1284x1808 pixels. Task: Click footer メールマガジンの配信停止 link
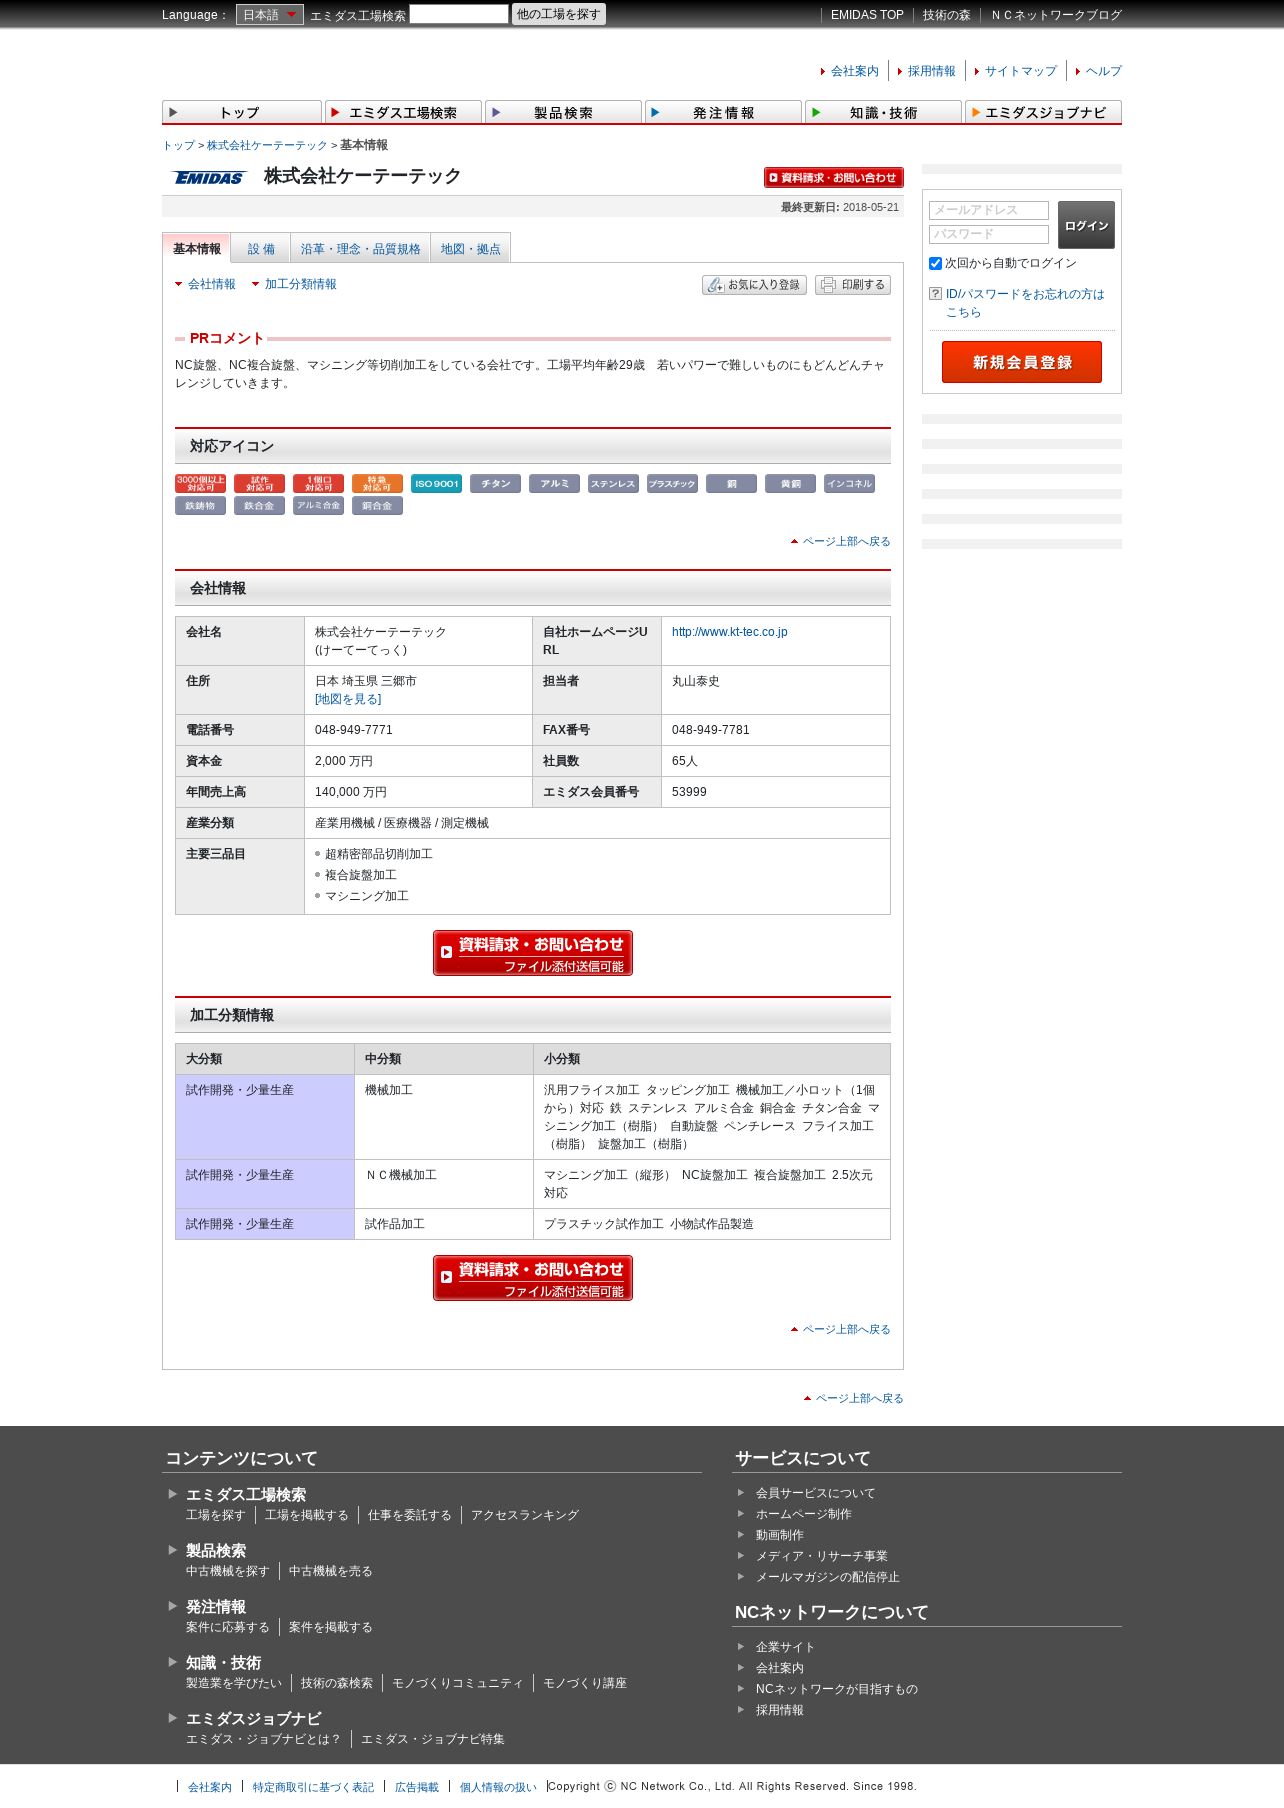pyautogui.click(x=827, y=1577)
